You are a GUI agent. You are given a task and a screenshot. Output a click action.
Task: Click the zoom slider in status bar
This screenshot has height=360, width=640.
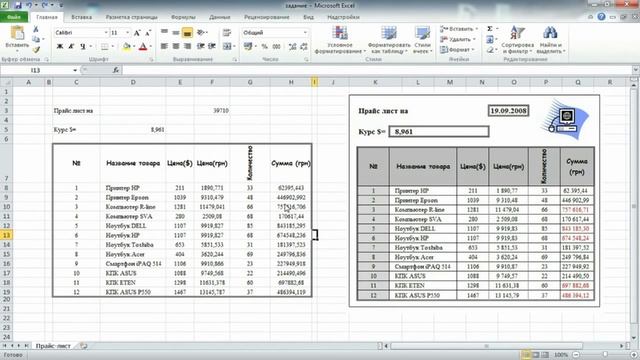click(605, 355)
